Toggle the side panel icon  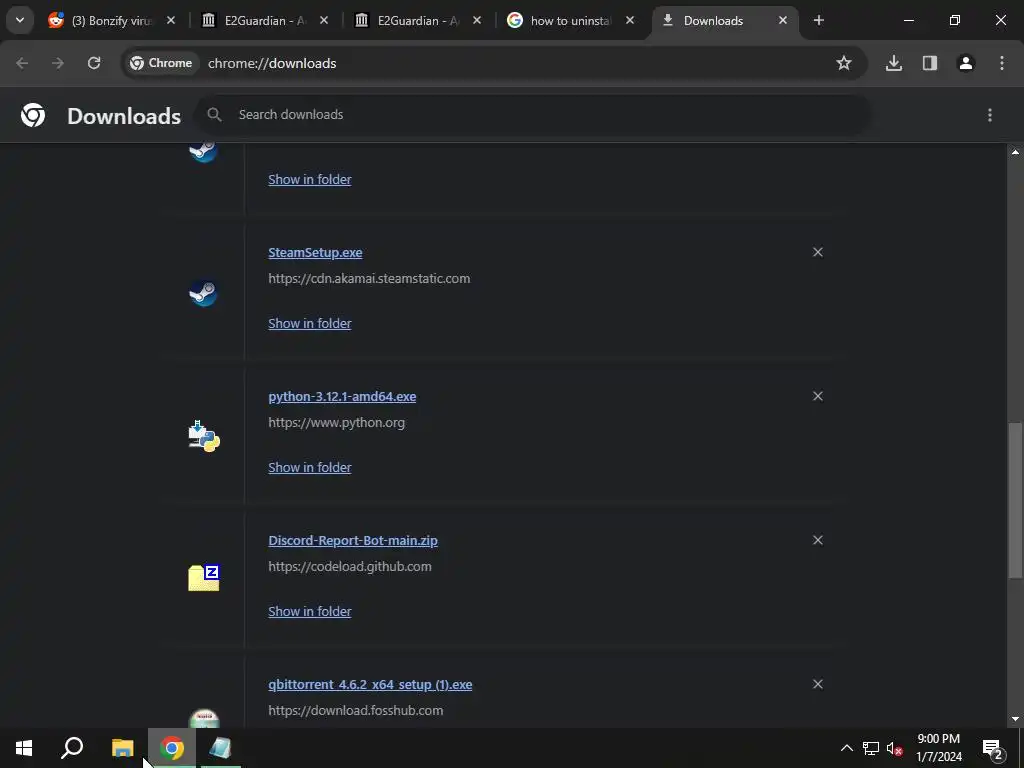pos(929,63)
